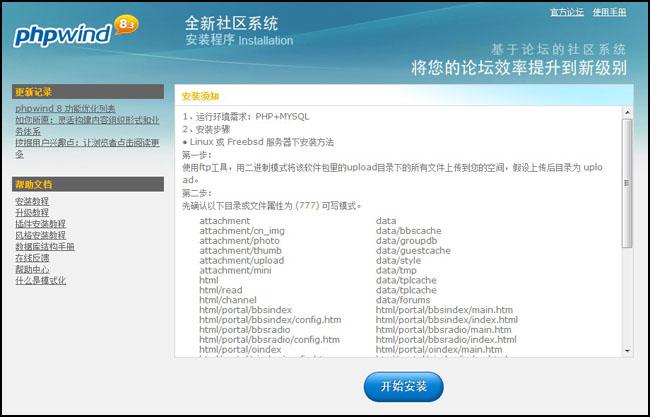Click the scrollbar down arrow in 安装须知

(627, 351)
